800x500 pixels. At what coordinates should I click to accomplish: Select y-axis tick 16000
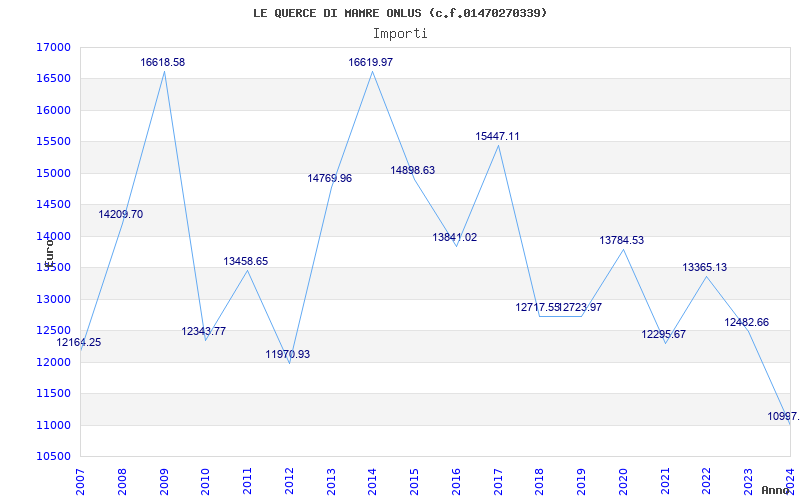pyautogui.click(x=53, y=110)
